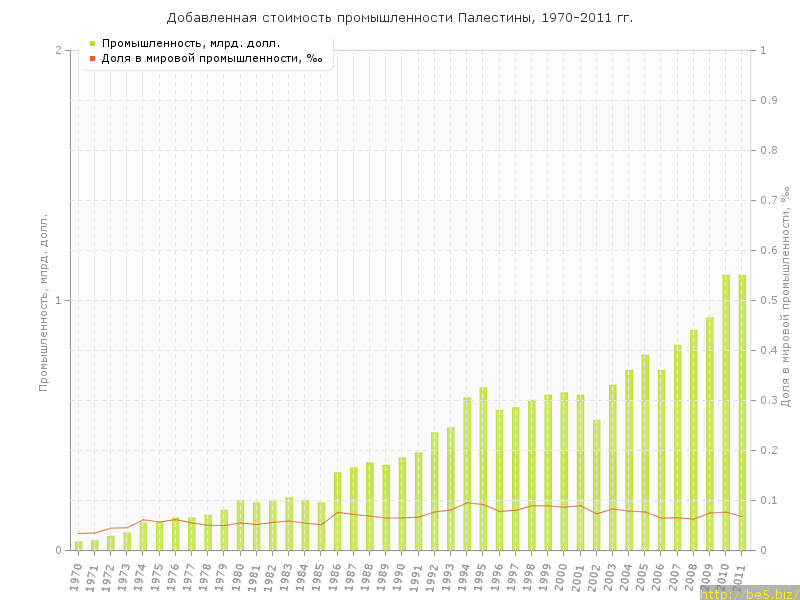Click the green Промышленность legend marker
Image resolution: width=800 pixels, height=600 pixels.
pyautogui.click(x=92, y=43)
